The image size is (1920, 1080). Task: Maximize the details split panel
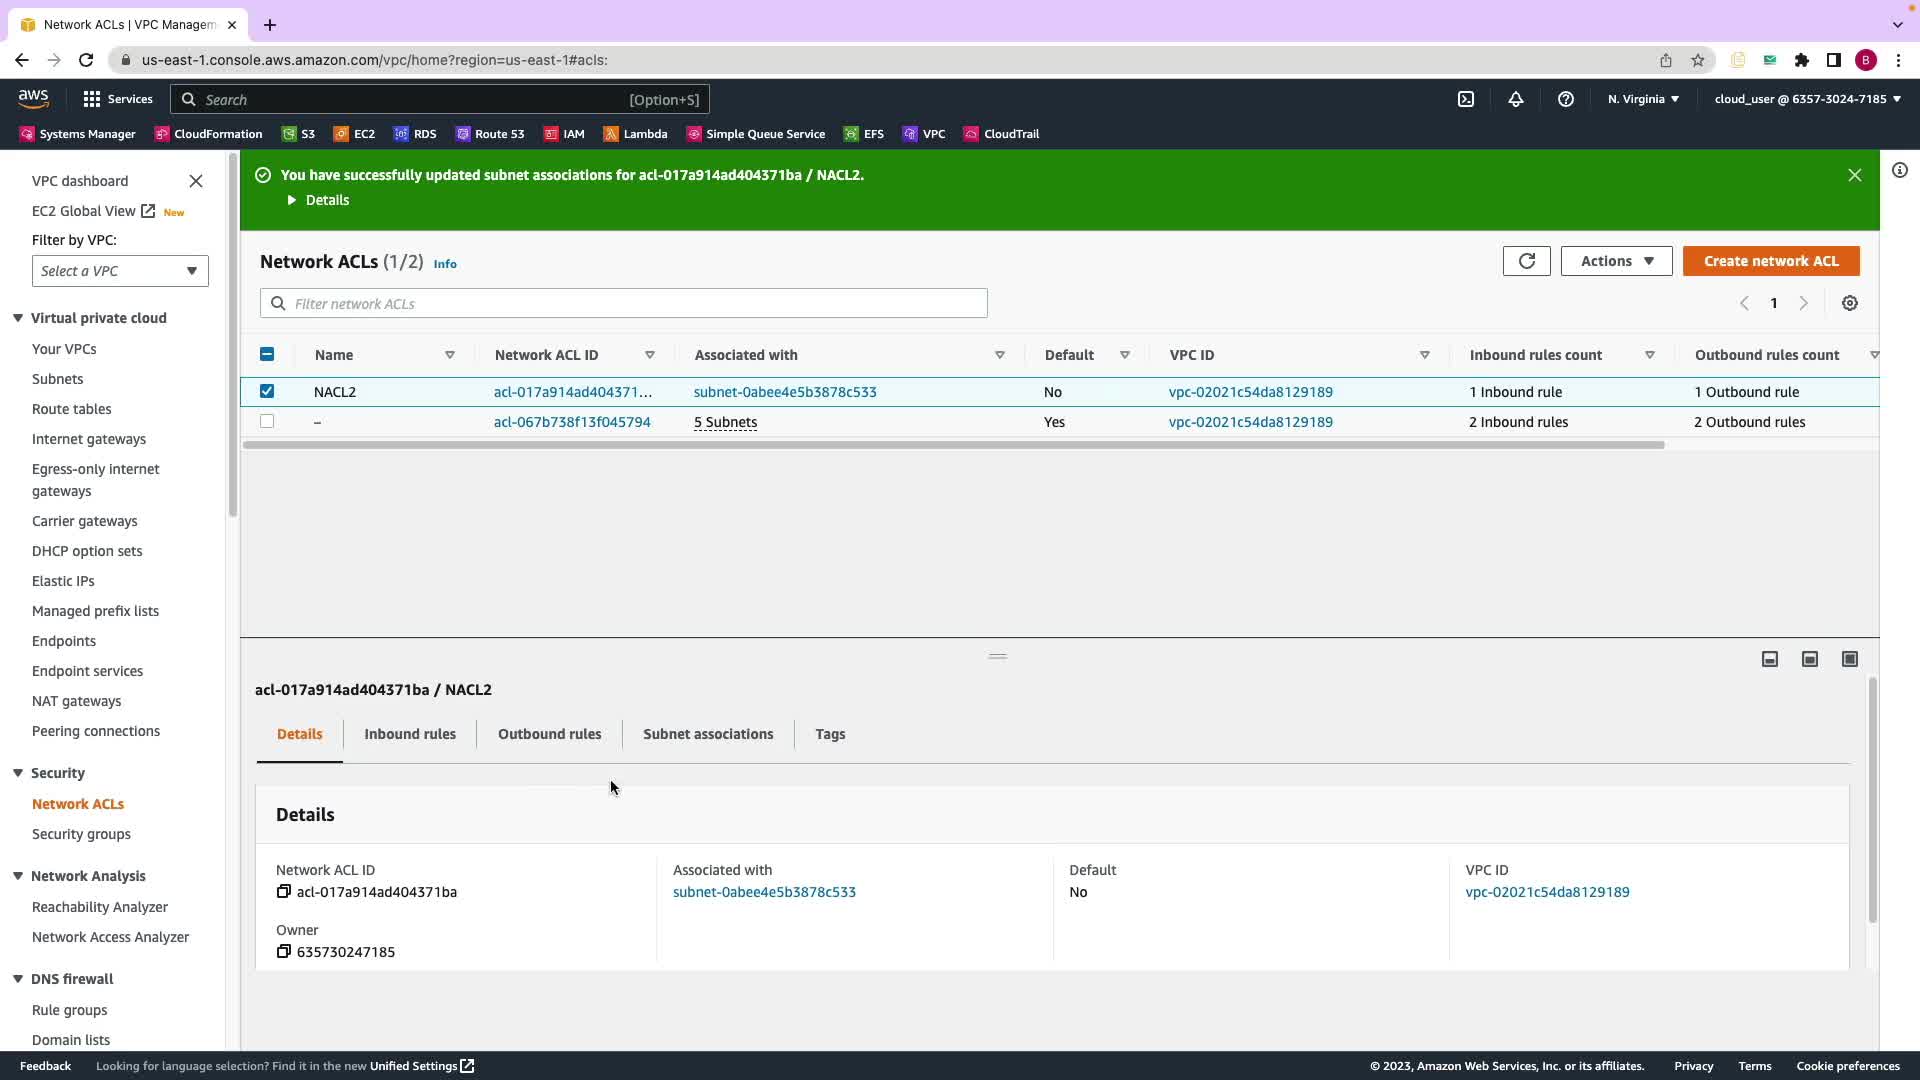(1849, 659)
